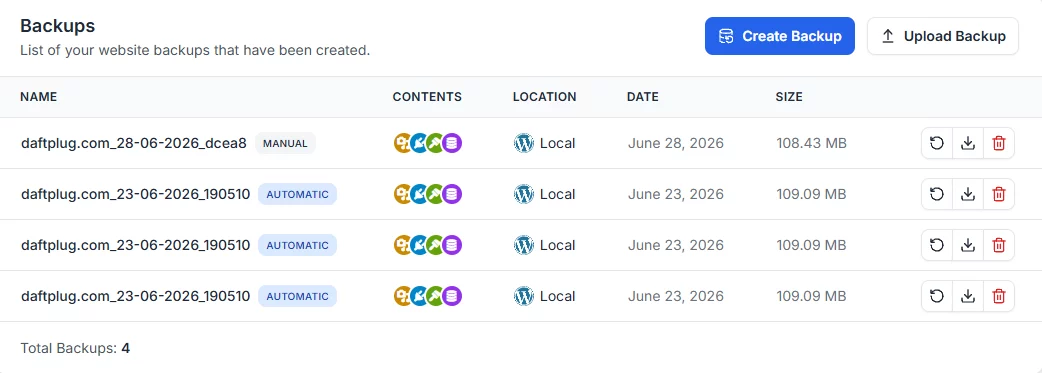Viewport: 1042px width, 373px height.
Task: Restore the first automatic 190510 backup
Action: [x=937, y=194]
